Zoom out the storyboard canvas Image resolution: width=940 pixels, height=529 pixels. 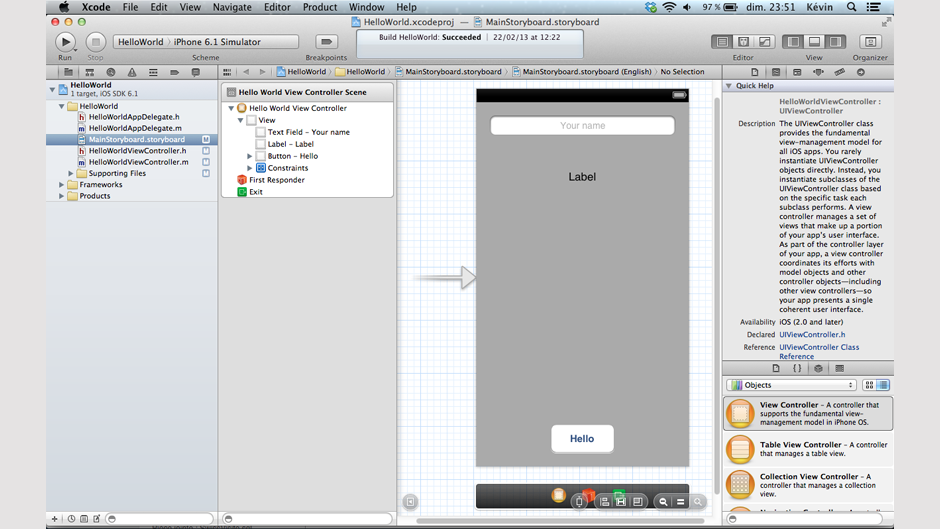tap(663, 502)
